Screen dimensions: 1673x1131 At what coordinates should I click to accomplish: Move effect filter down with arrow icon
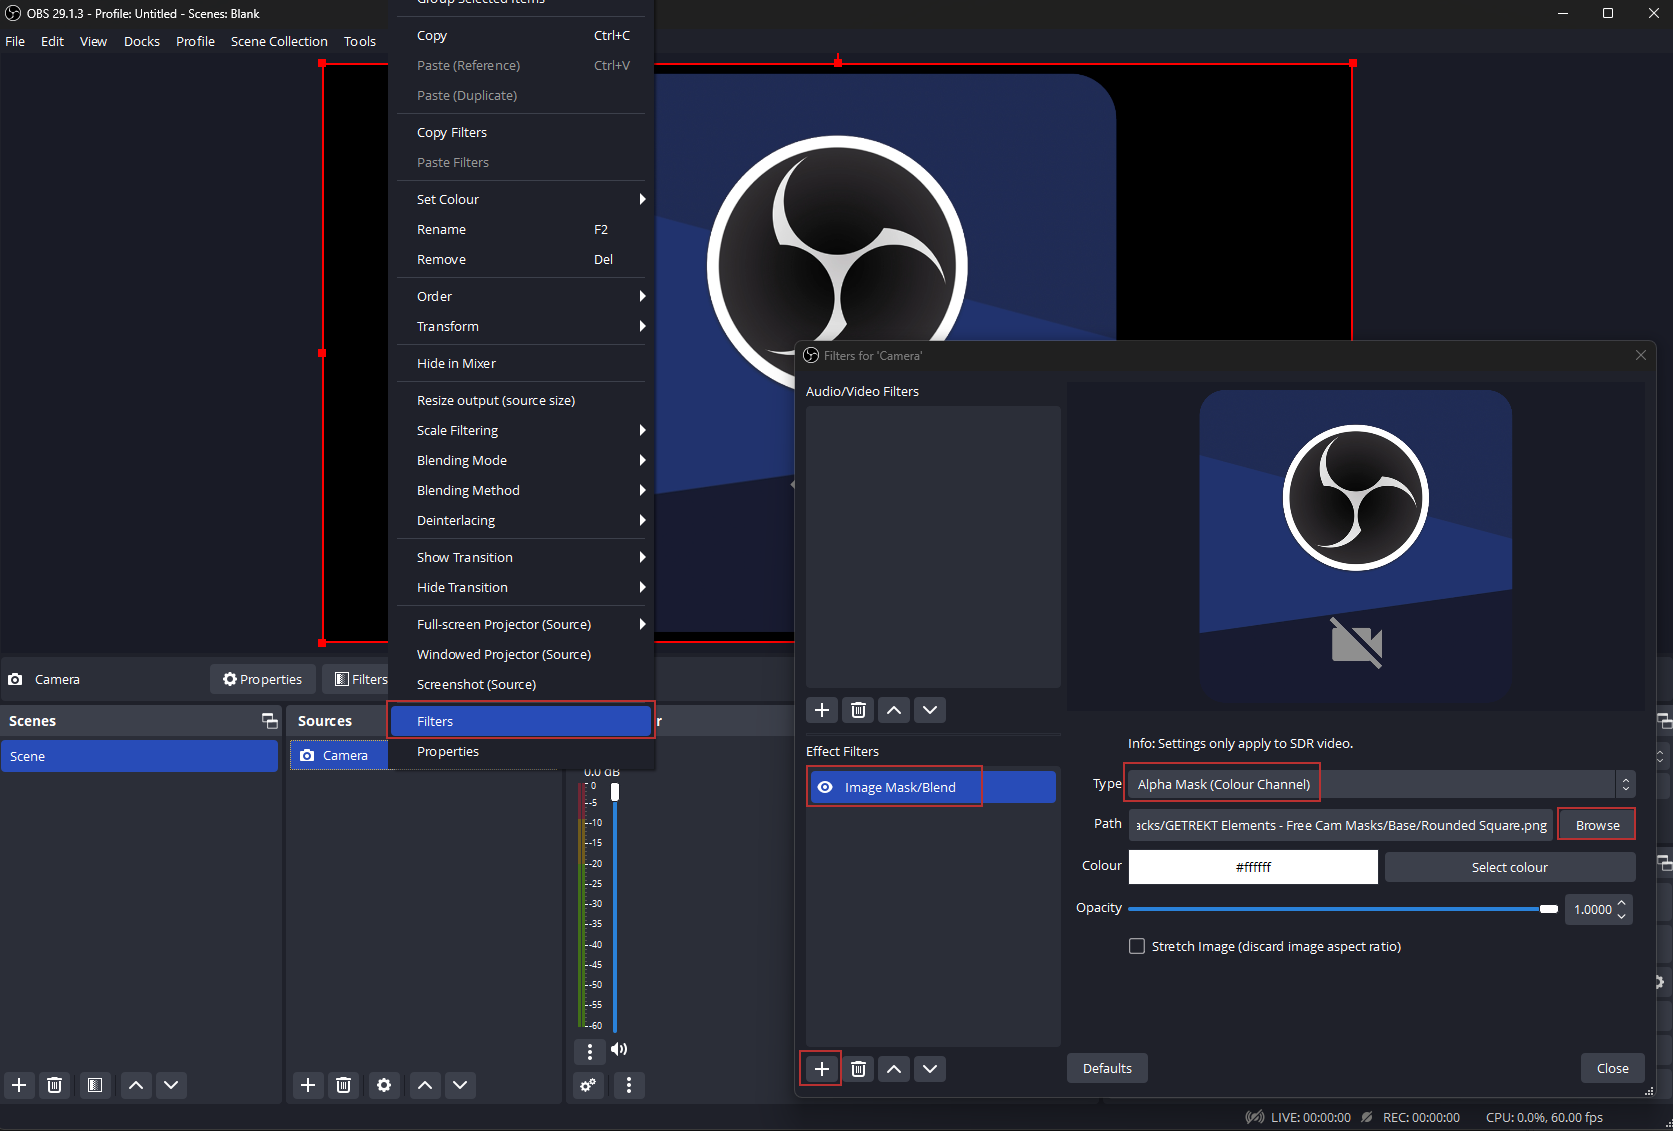point(930,1069)
